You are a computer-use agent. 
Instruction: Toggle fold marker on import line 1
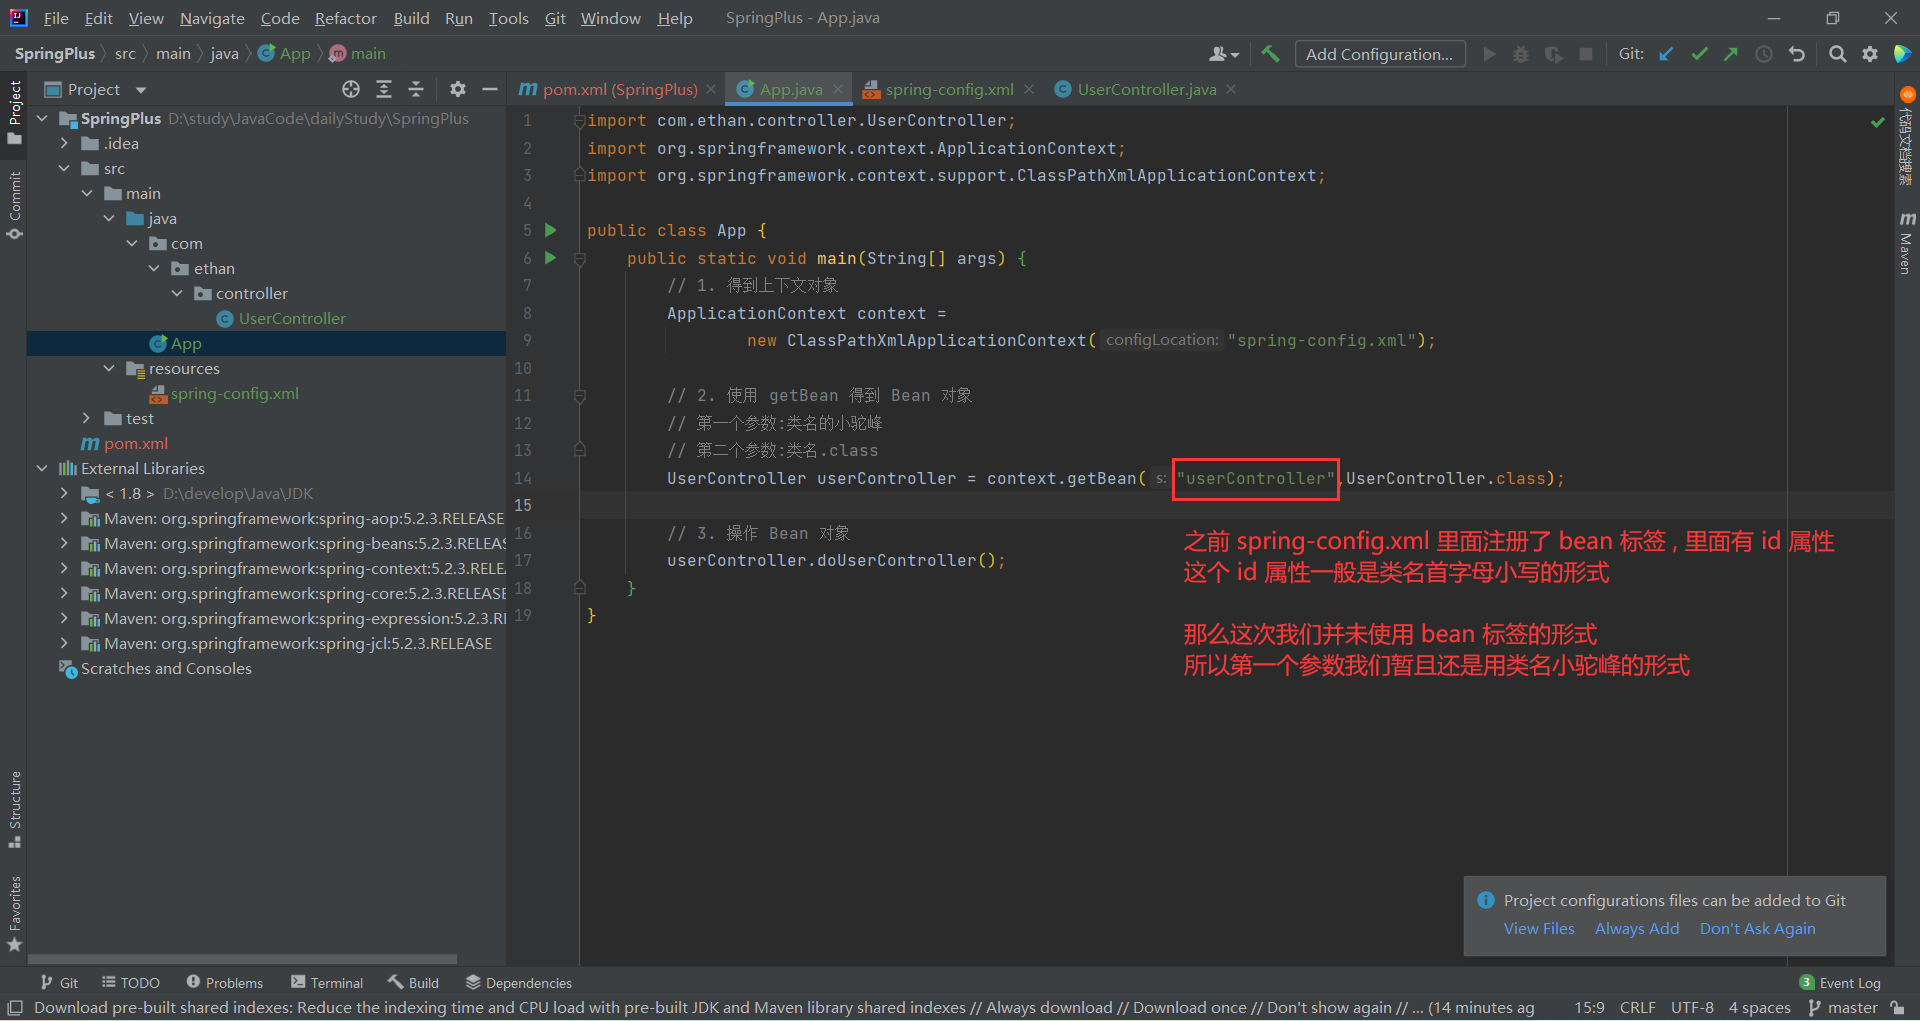pos(579,121)
